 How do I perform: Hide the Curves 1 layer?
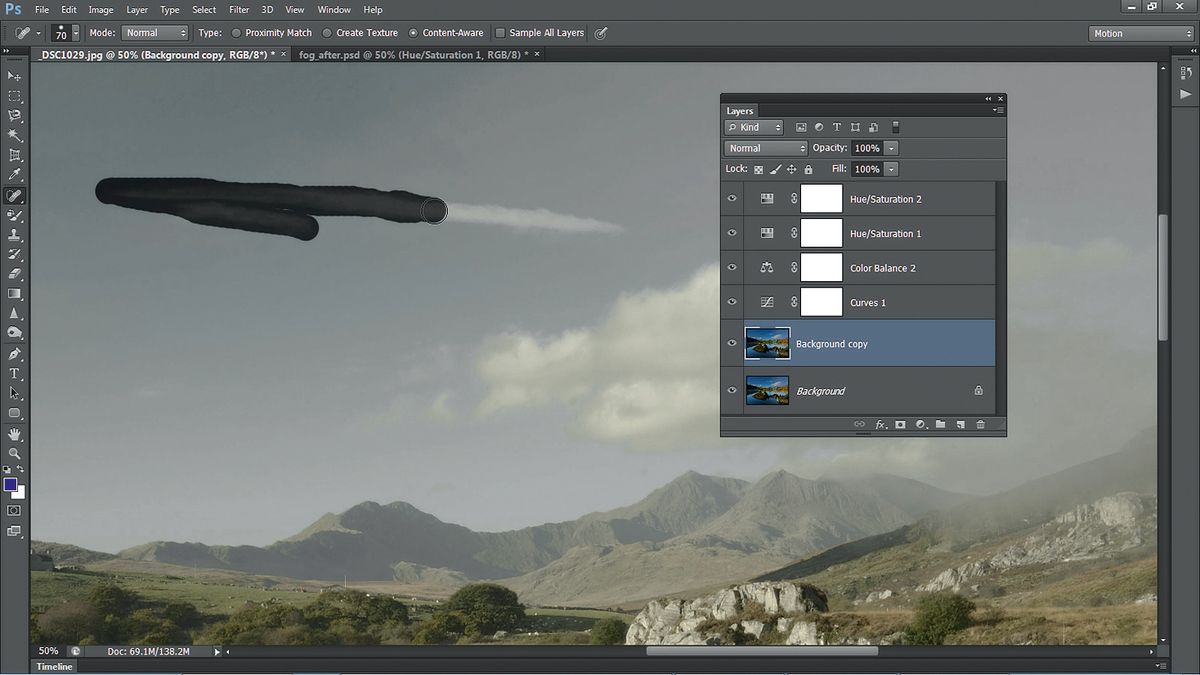pos(732,302)
